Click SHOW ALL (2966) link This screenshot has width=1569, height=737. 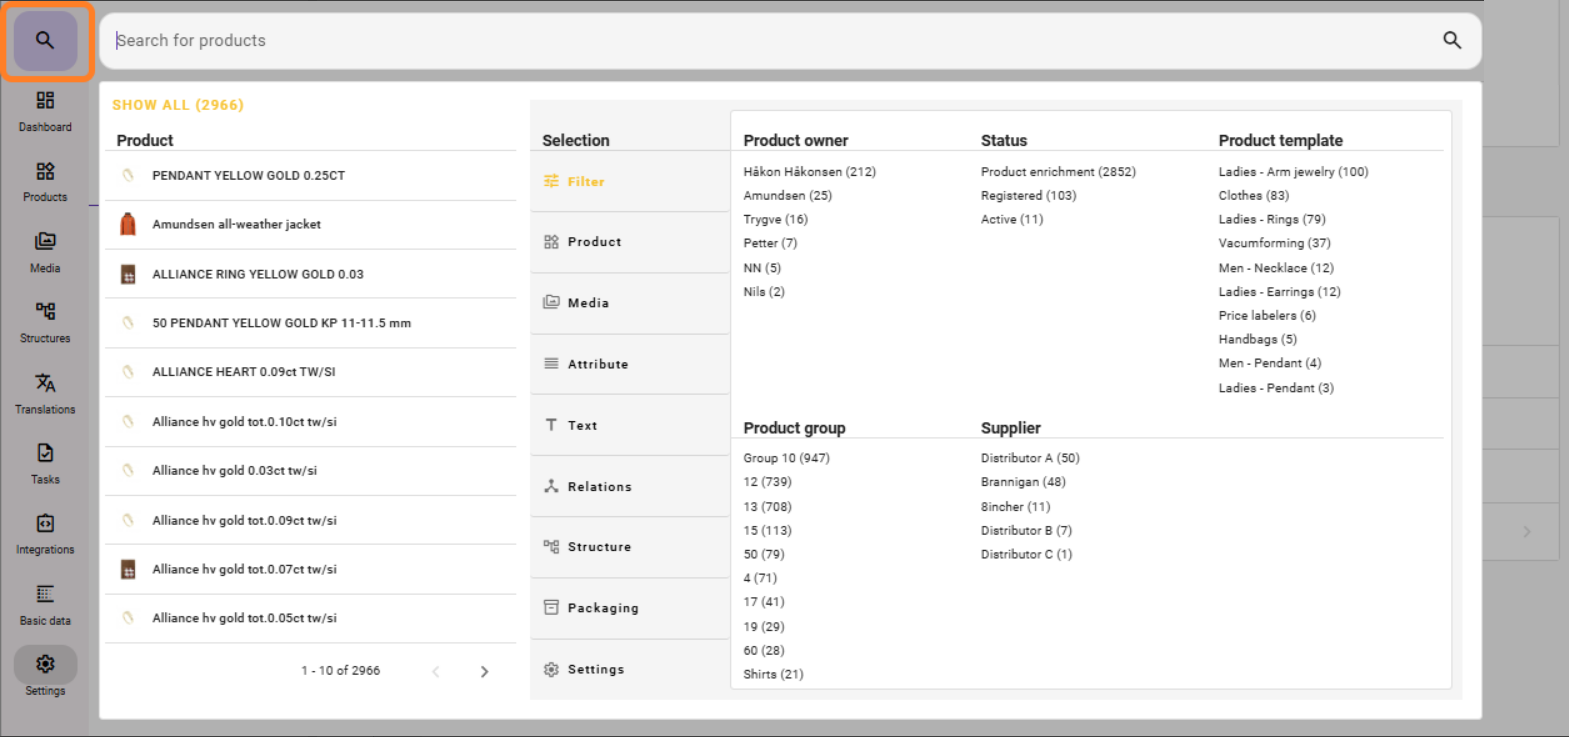tap(178, 105)
